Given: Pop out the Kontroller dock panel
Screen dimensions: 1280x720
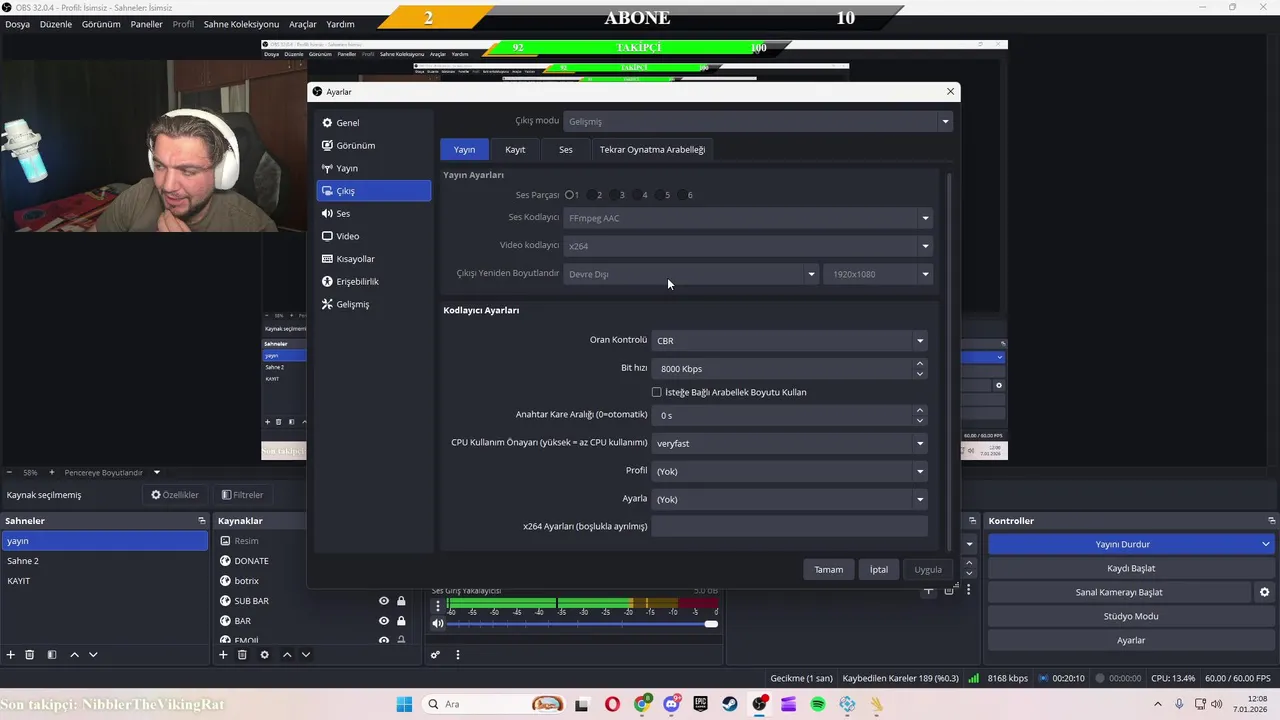Looking at the screenshot, I should 1272,521.
